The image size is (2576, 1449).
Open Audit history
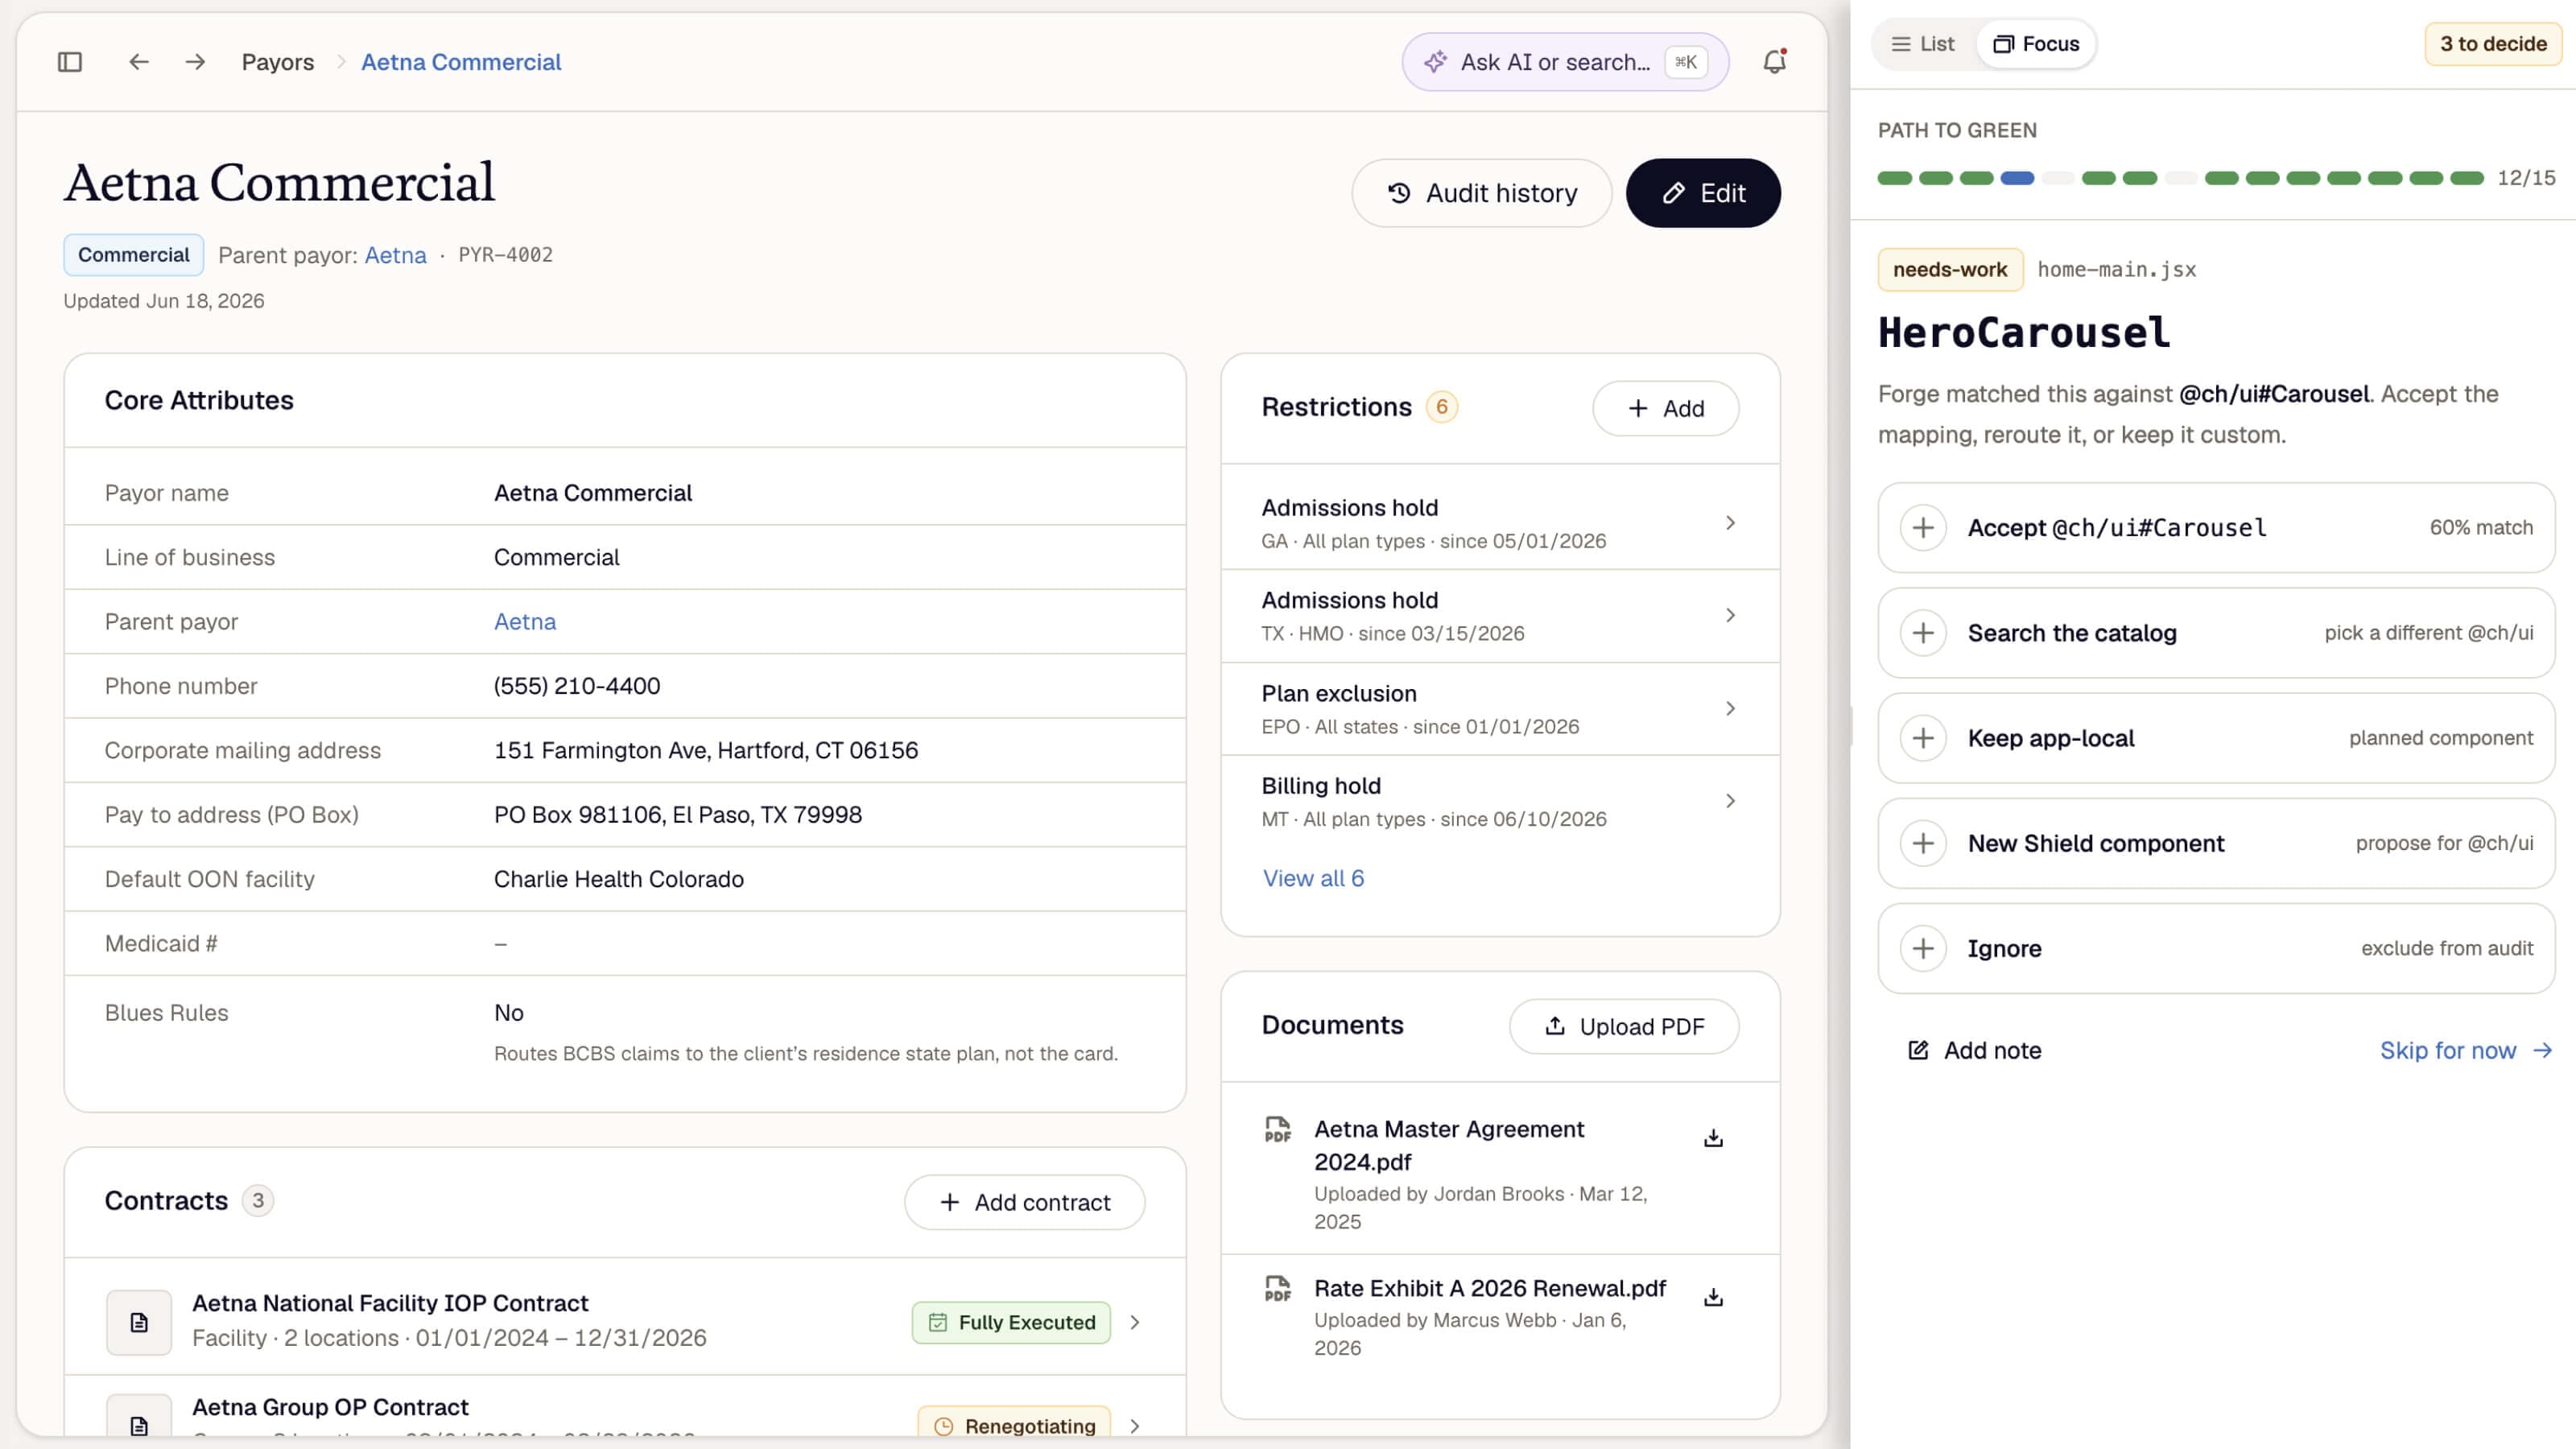point(1481,193)
